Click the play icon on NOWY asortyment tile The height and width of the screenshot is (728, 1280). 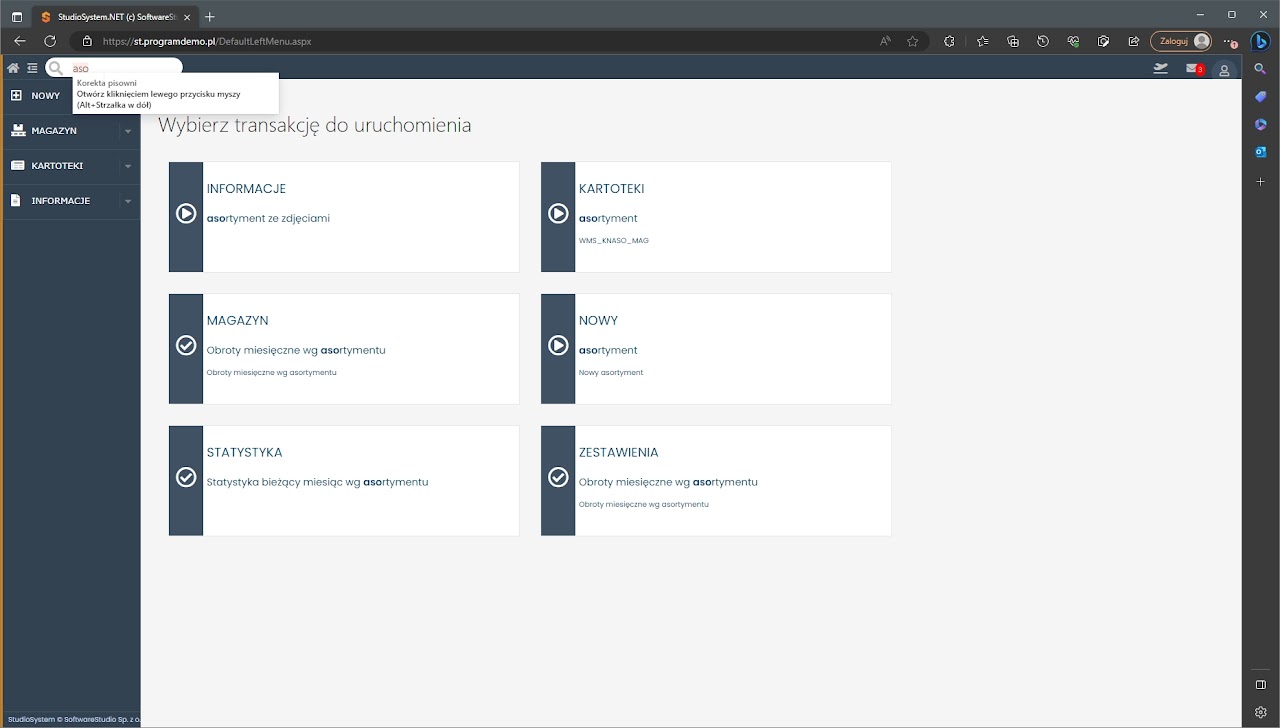click(558, 346)
